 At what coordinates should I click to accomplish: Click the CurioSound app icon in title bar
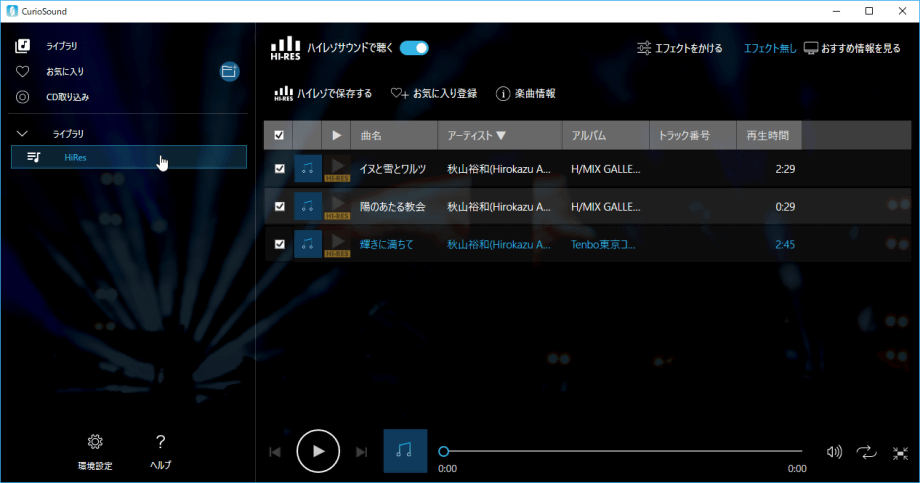pyautogui.click(x=12, y=11)
